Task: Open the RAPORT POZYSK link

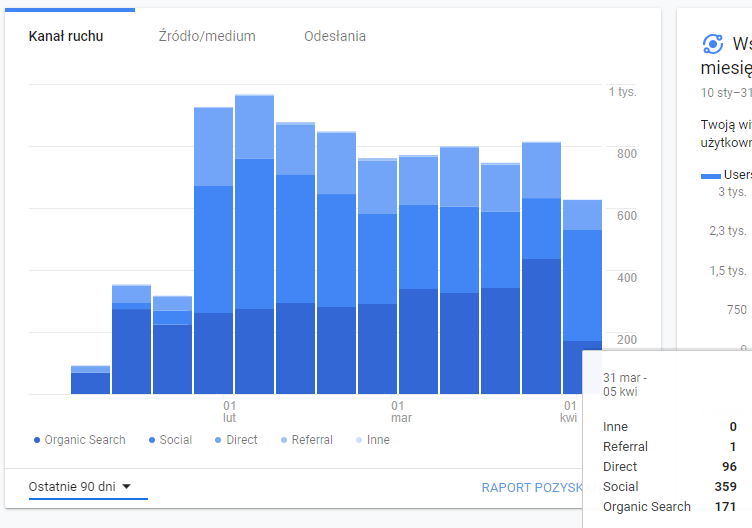Action: [531, 488]
